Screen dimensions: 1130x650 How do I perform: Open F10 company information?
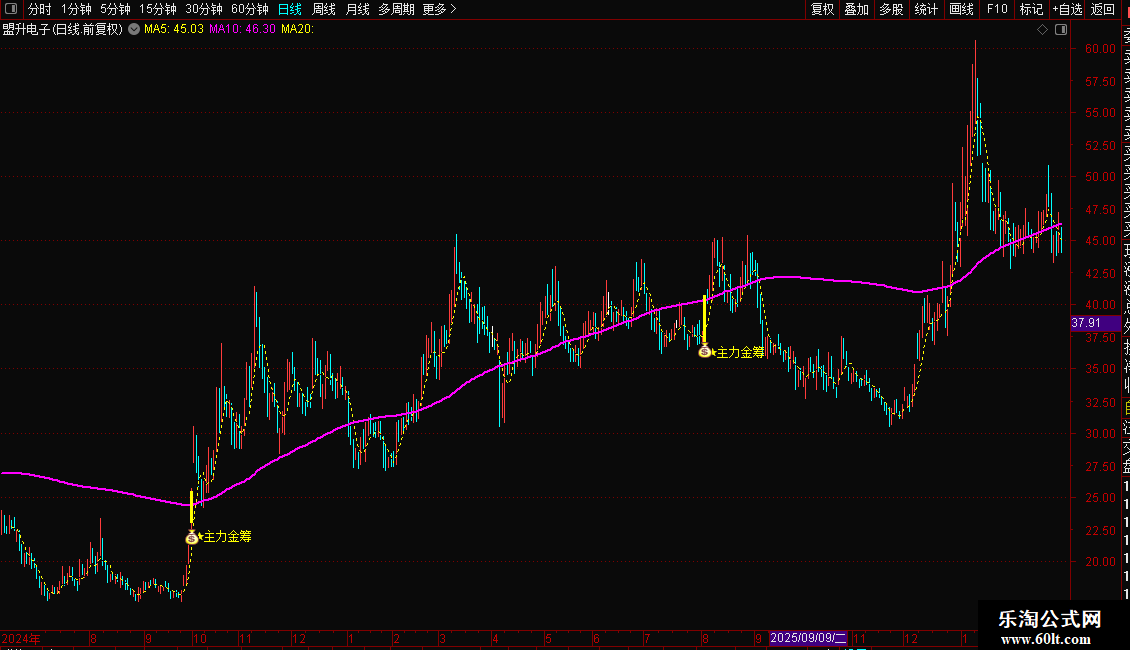[x=997, y=9]
